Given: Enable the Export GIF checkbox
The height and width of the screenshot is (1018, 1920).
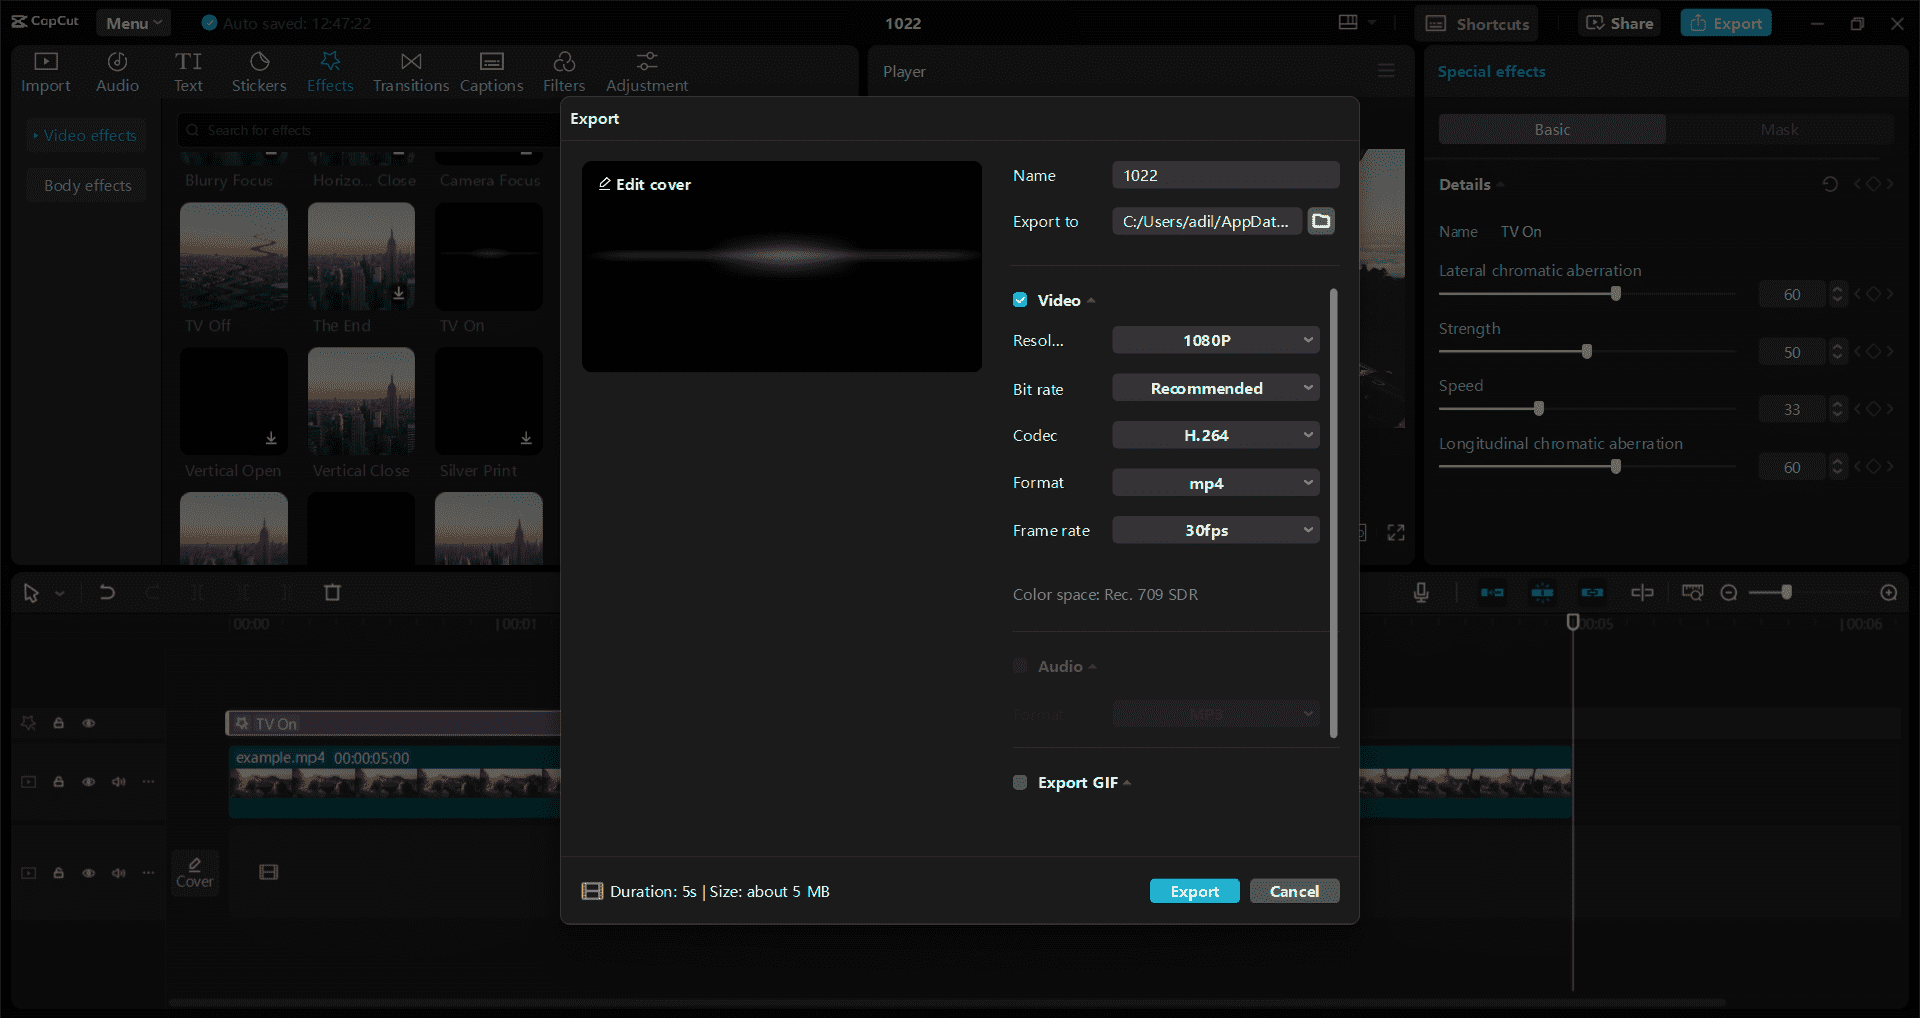Looking at the screenshot, I should [x=1020, y=782].
